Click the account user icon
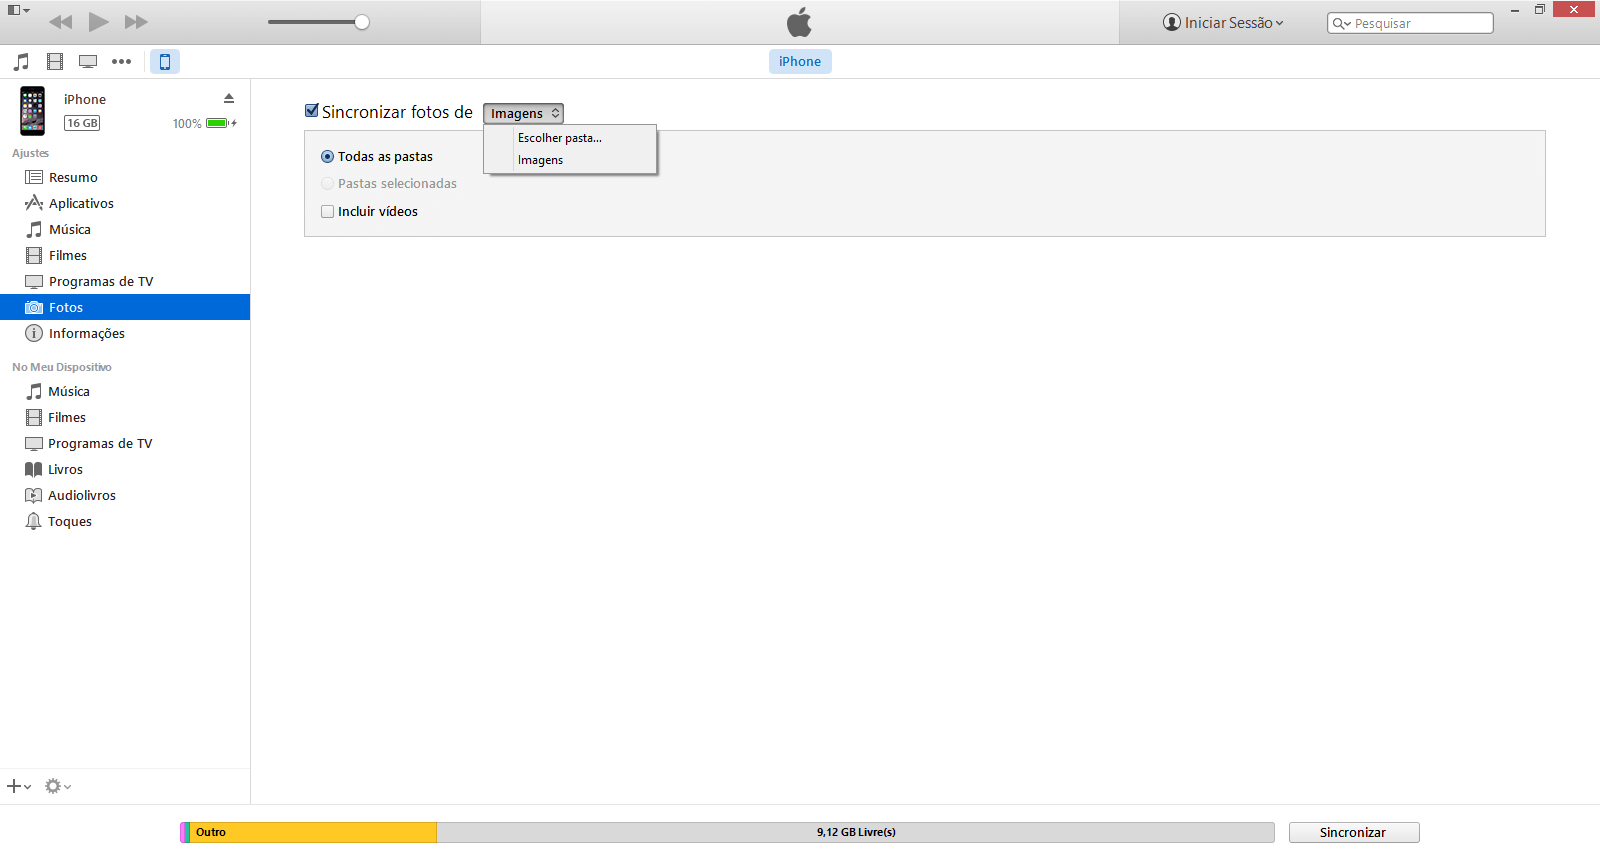The height and width of the screenshot is (860, 1600). point(1172,22)
